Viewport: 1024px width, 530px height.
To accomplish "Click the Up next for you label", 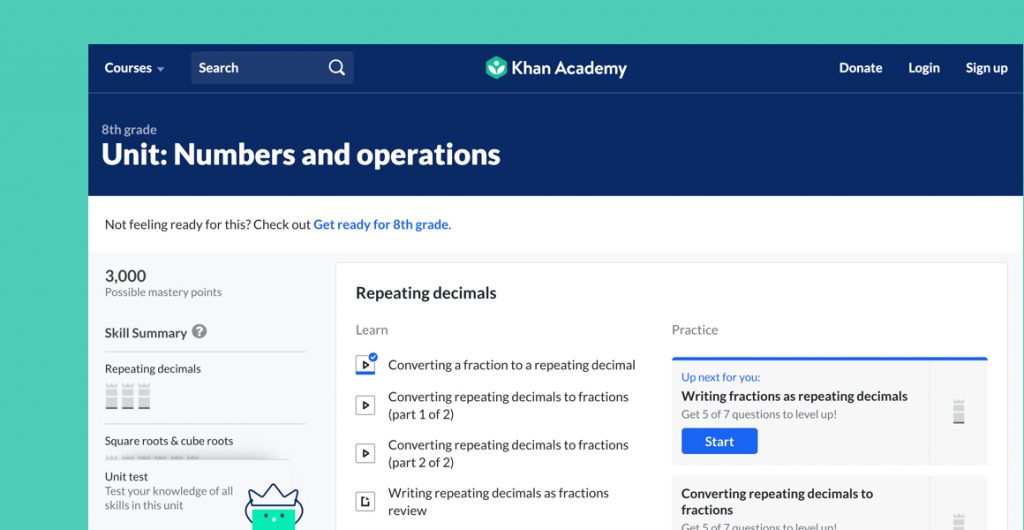I will coord(720,377).
